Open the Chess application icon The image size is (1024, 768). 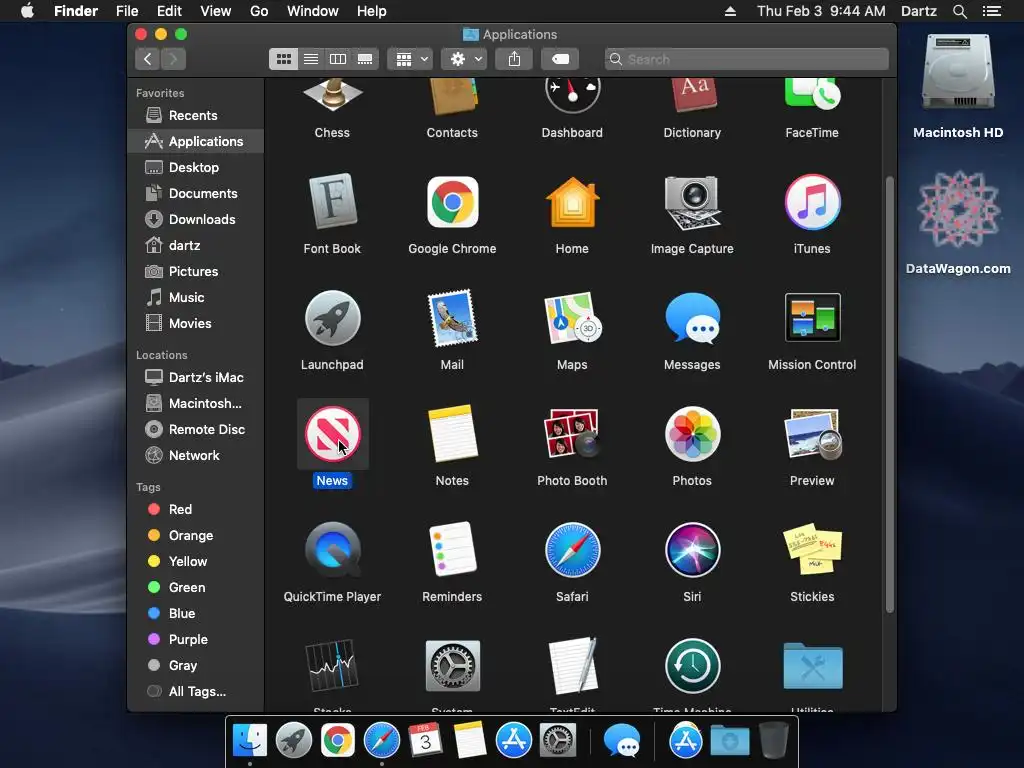(x=332, y=97)
